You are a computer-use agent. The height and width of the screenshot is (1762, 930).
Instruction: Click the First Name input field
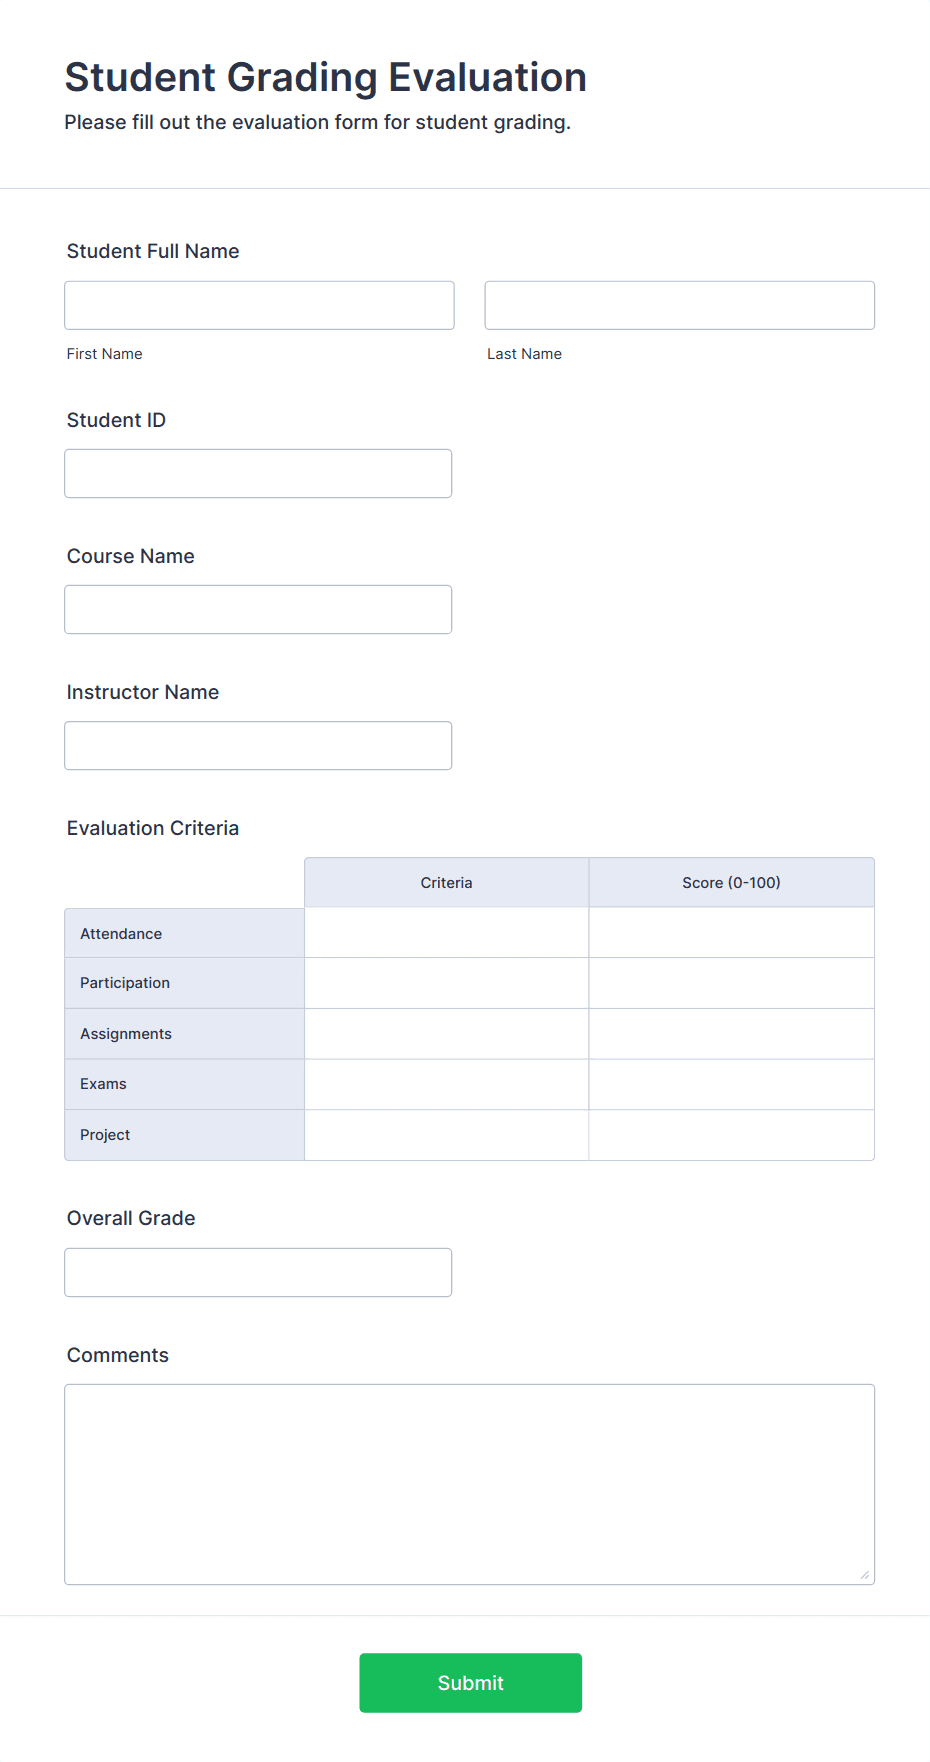[x=258, y=304]
